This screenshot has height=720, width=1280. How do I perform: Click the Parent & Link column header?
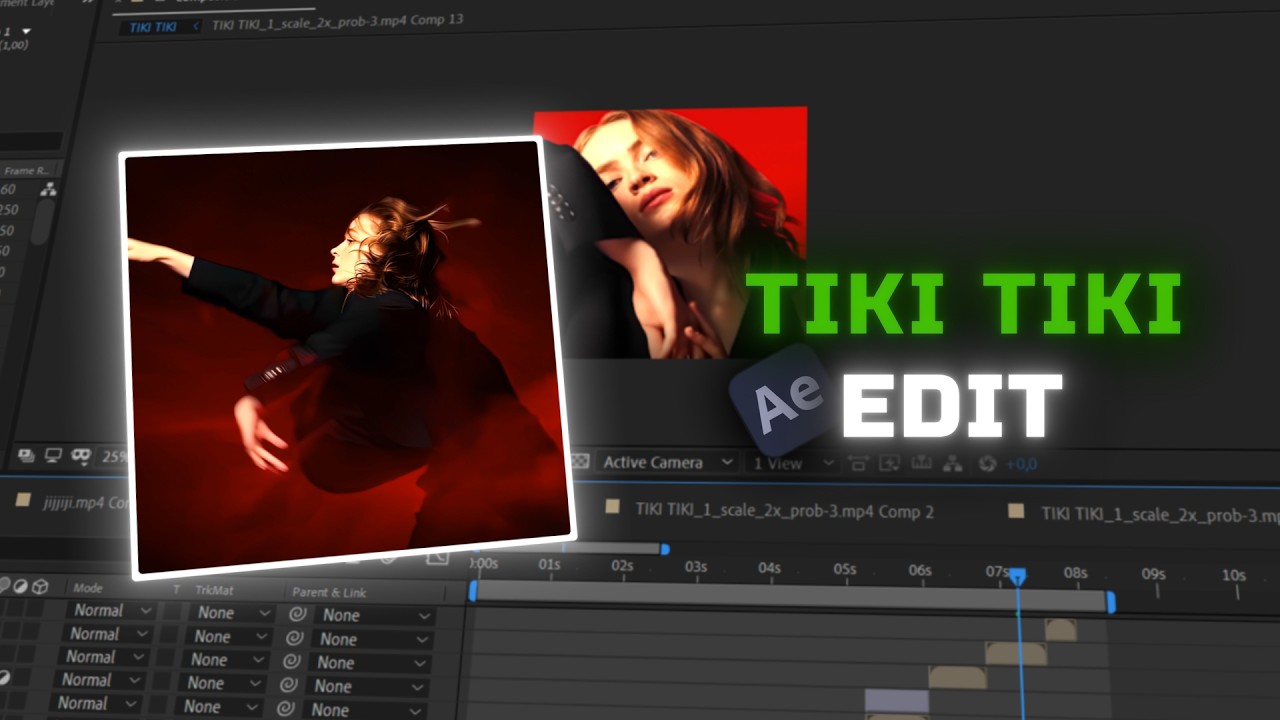pos(329,592)
